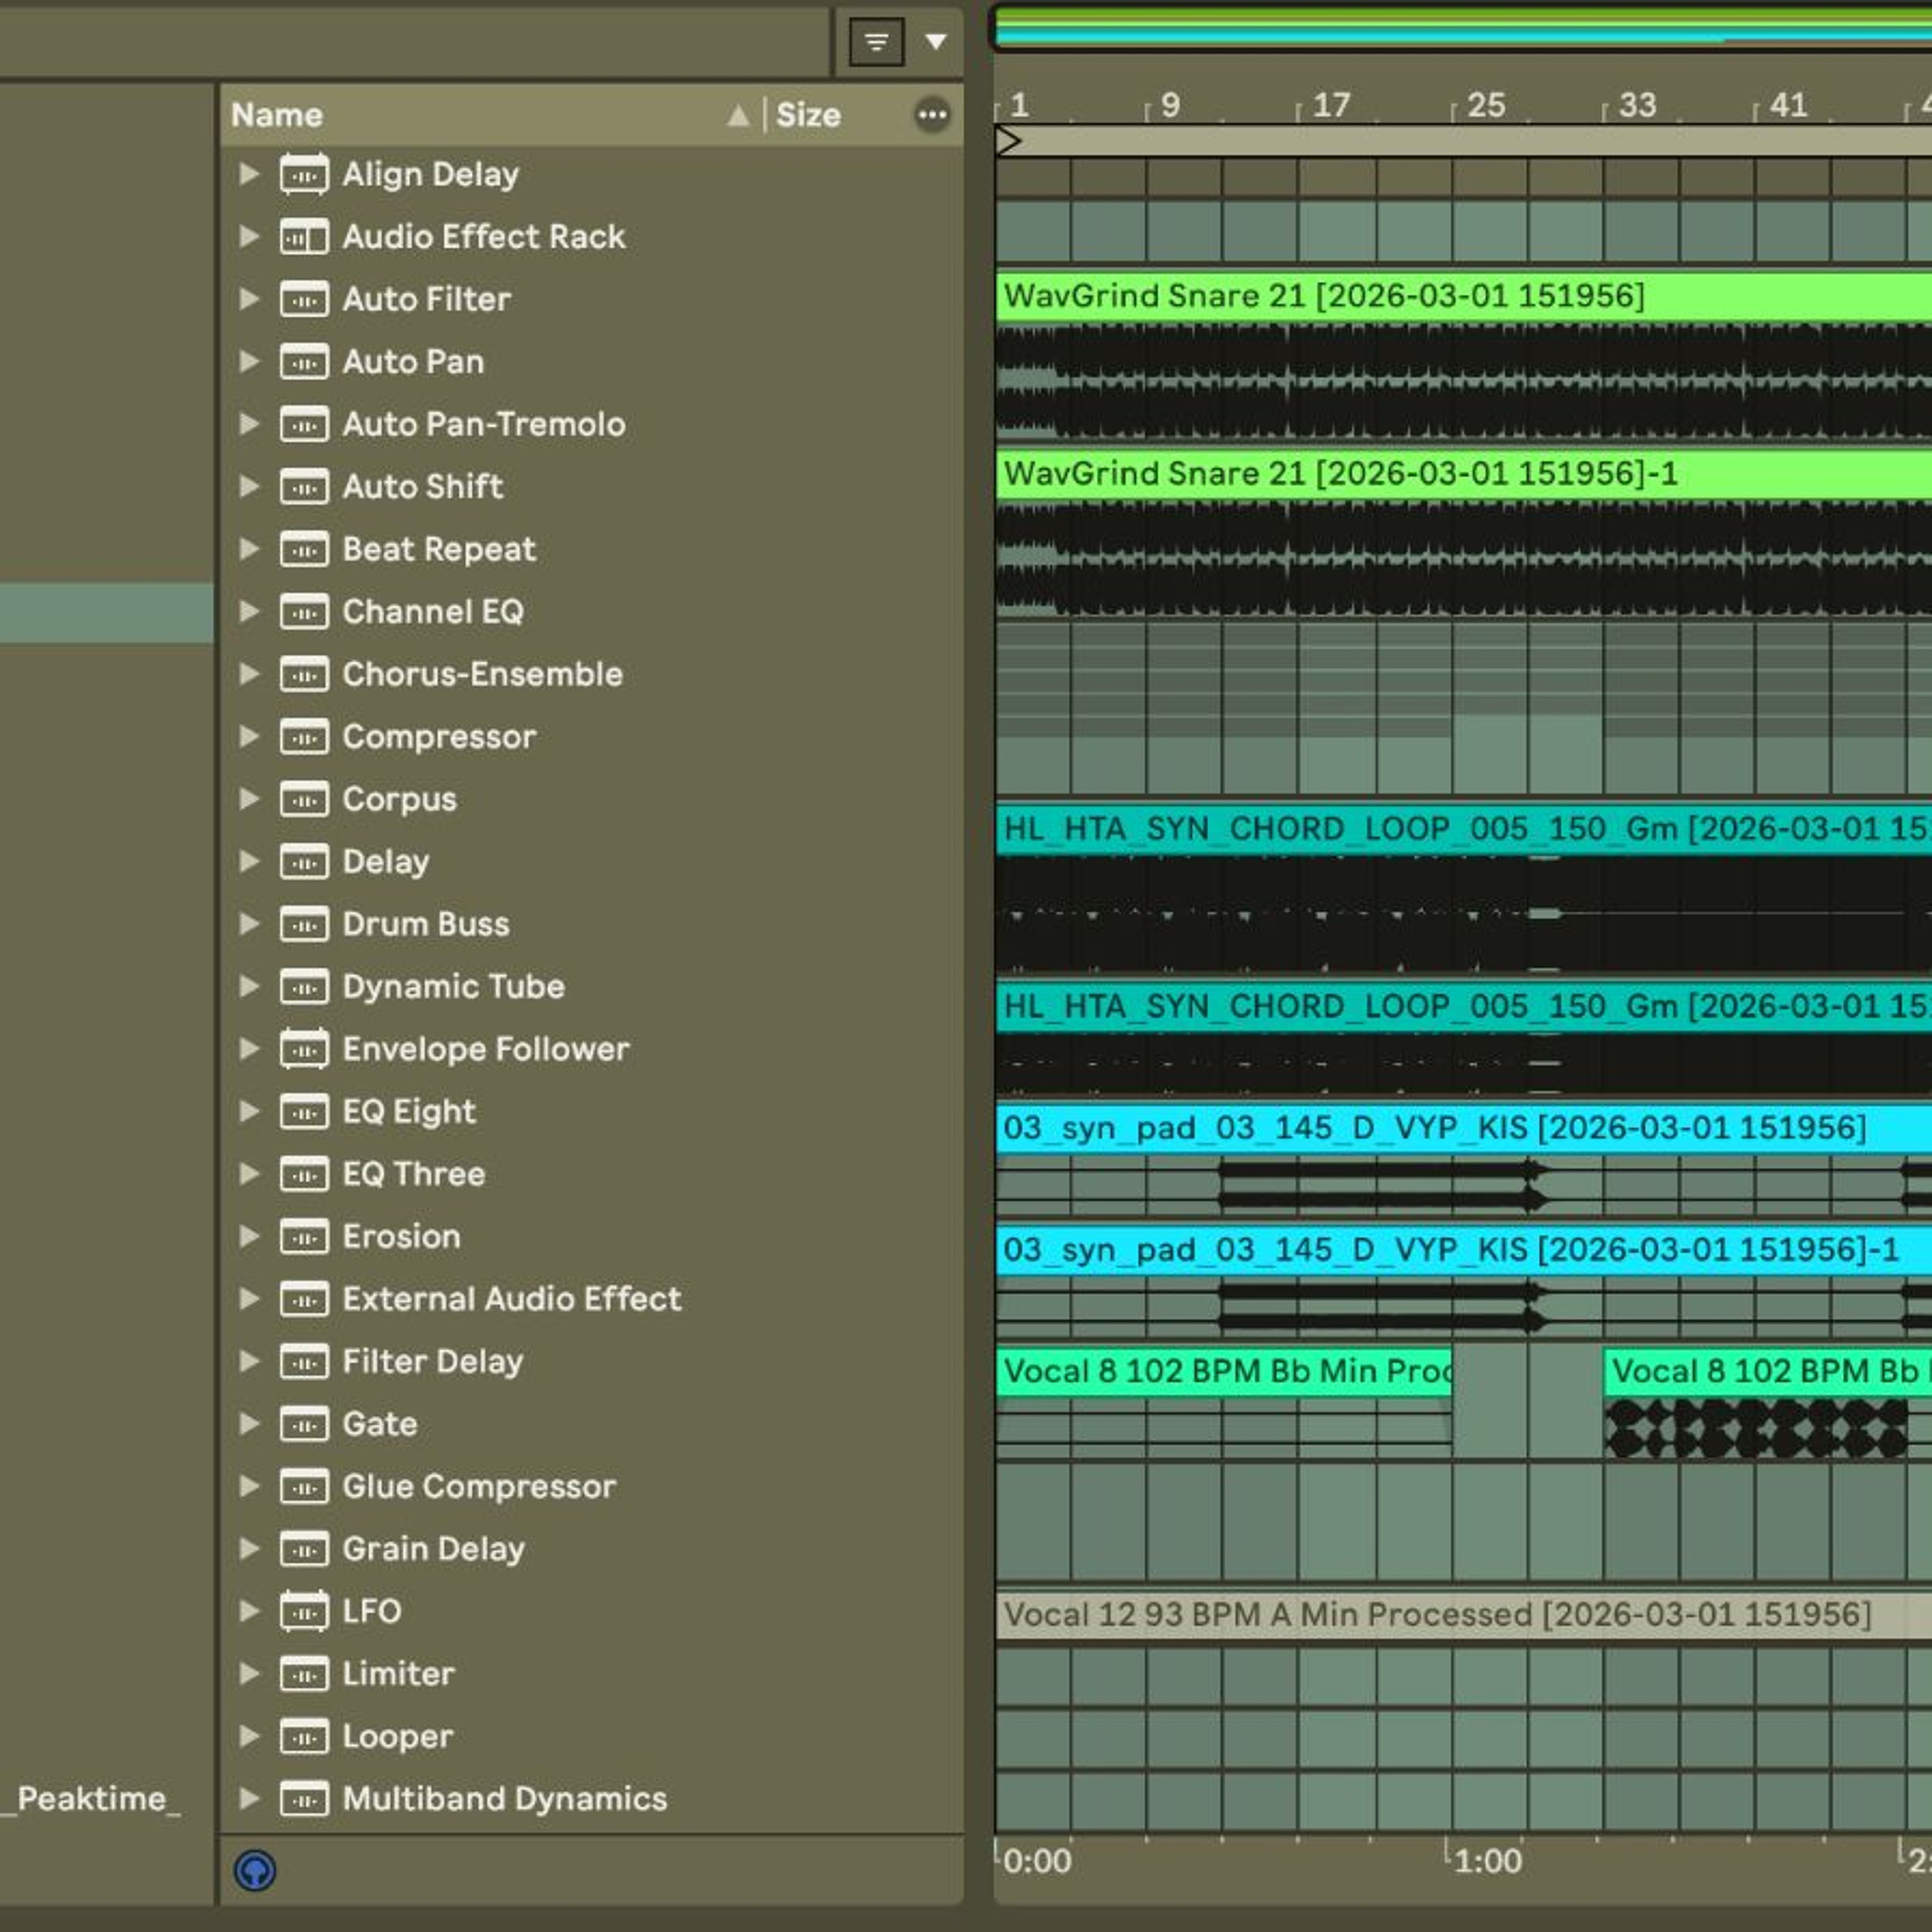The width and height of the screenshot is (1932, 1932).
Task: Click the Gate device icon
Action: pos(304,1424)
